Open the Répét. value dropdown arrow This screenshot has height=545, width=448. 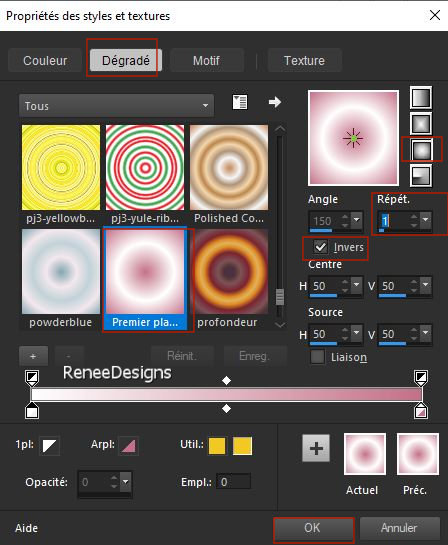pyautogui.click(x=425, y=220)
